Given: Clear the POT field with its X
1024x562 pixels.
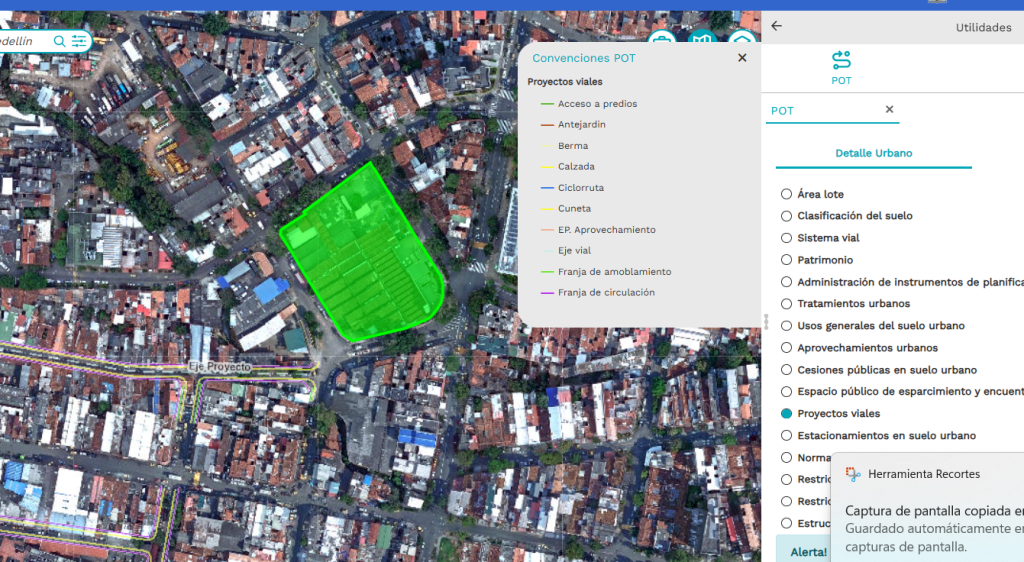Looking at the screenshot, I should point(889,110).
